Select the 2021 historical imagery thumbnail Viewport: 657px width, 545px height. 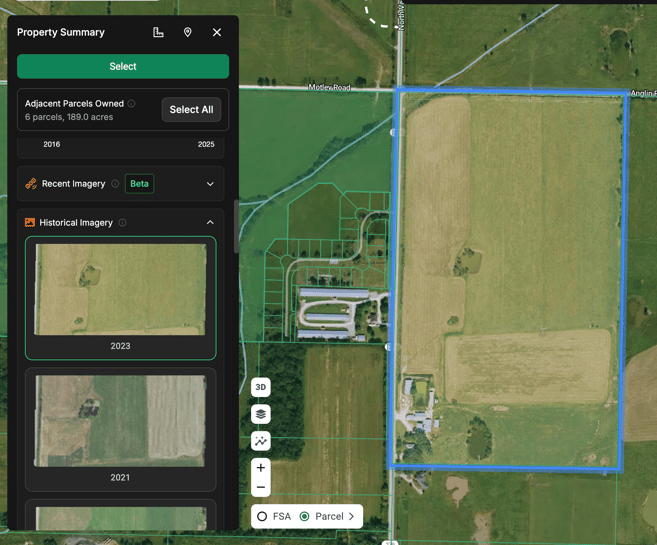click(x=121, y=429)
